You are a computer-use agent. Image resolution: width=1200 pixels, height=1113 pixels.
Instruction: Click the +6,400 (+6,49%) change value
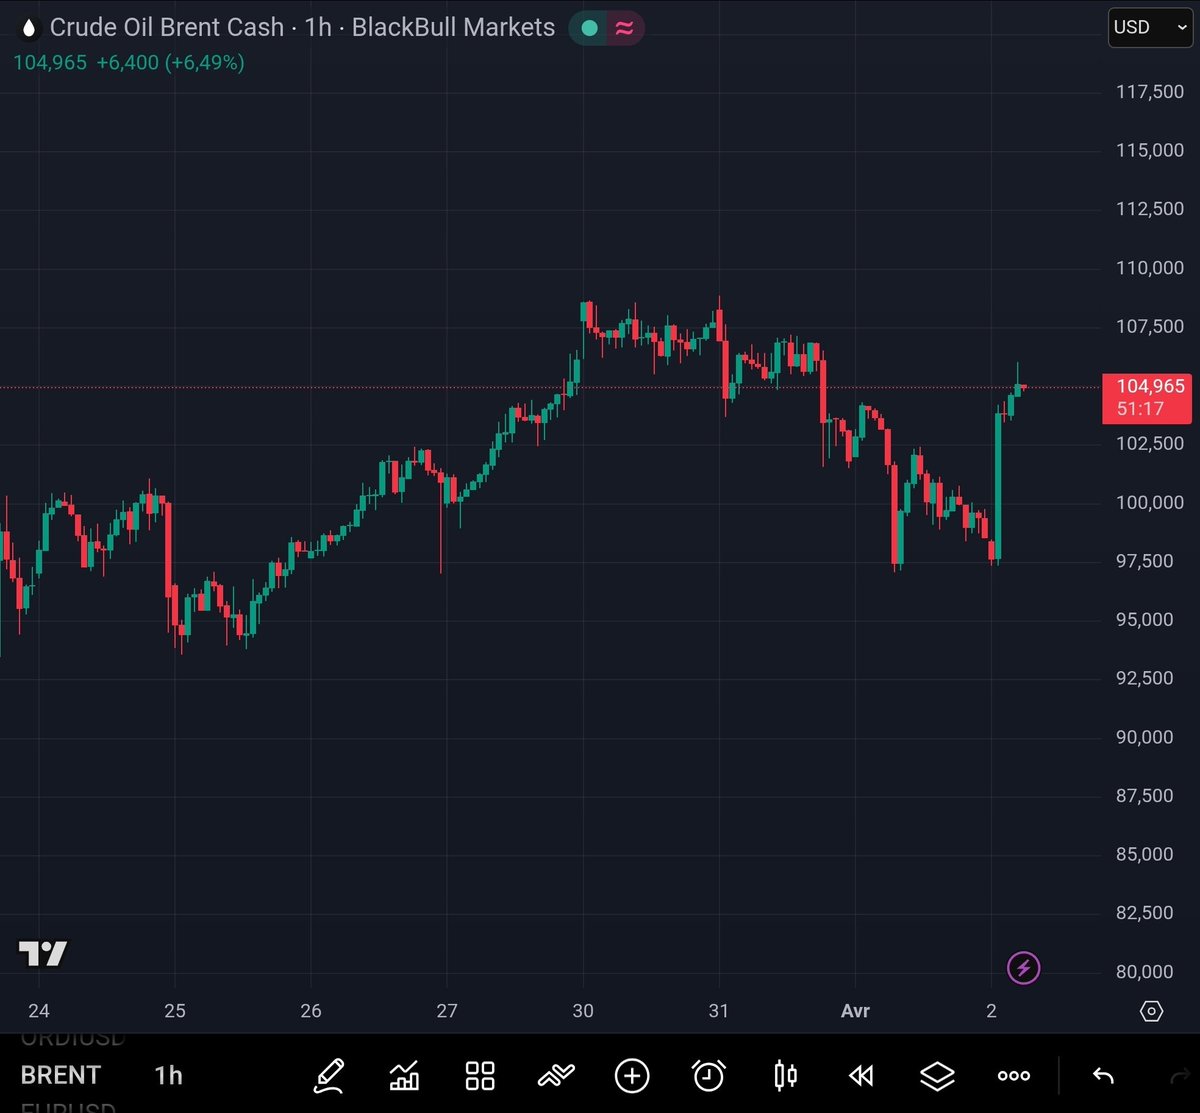(170, 62)
